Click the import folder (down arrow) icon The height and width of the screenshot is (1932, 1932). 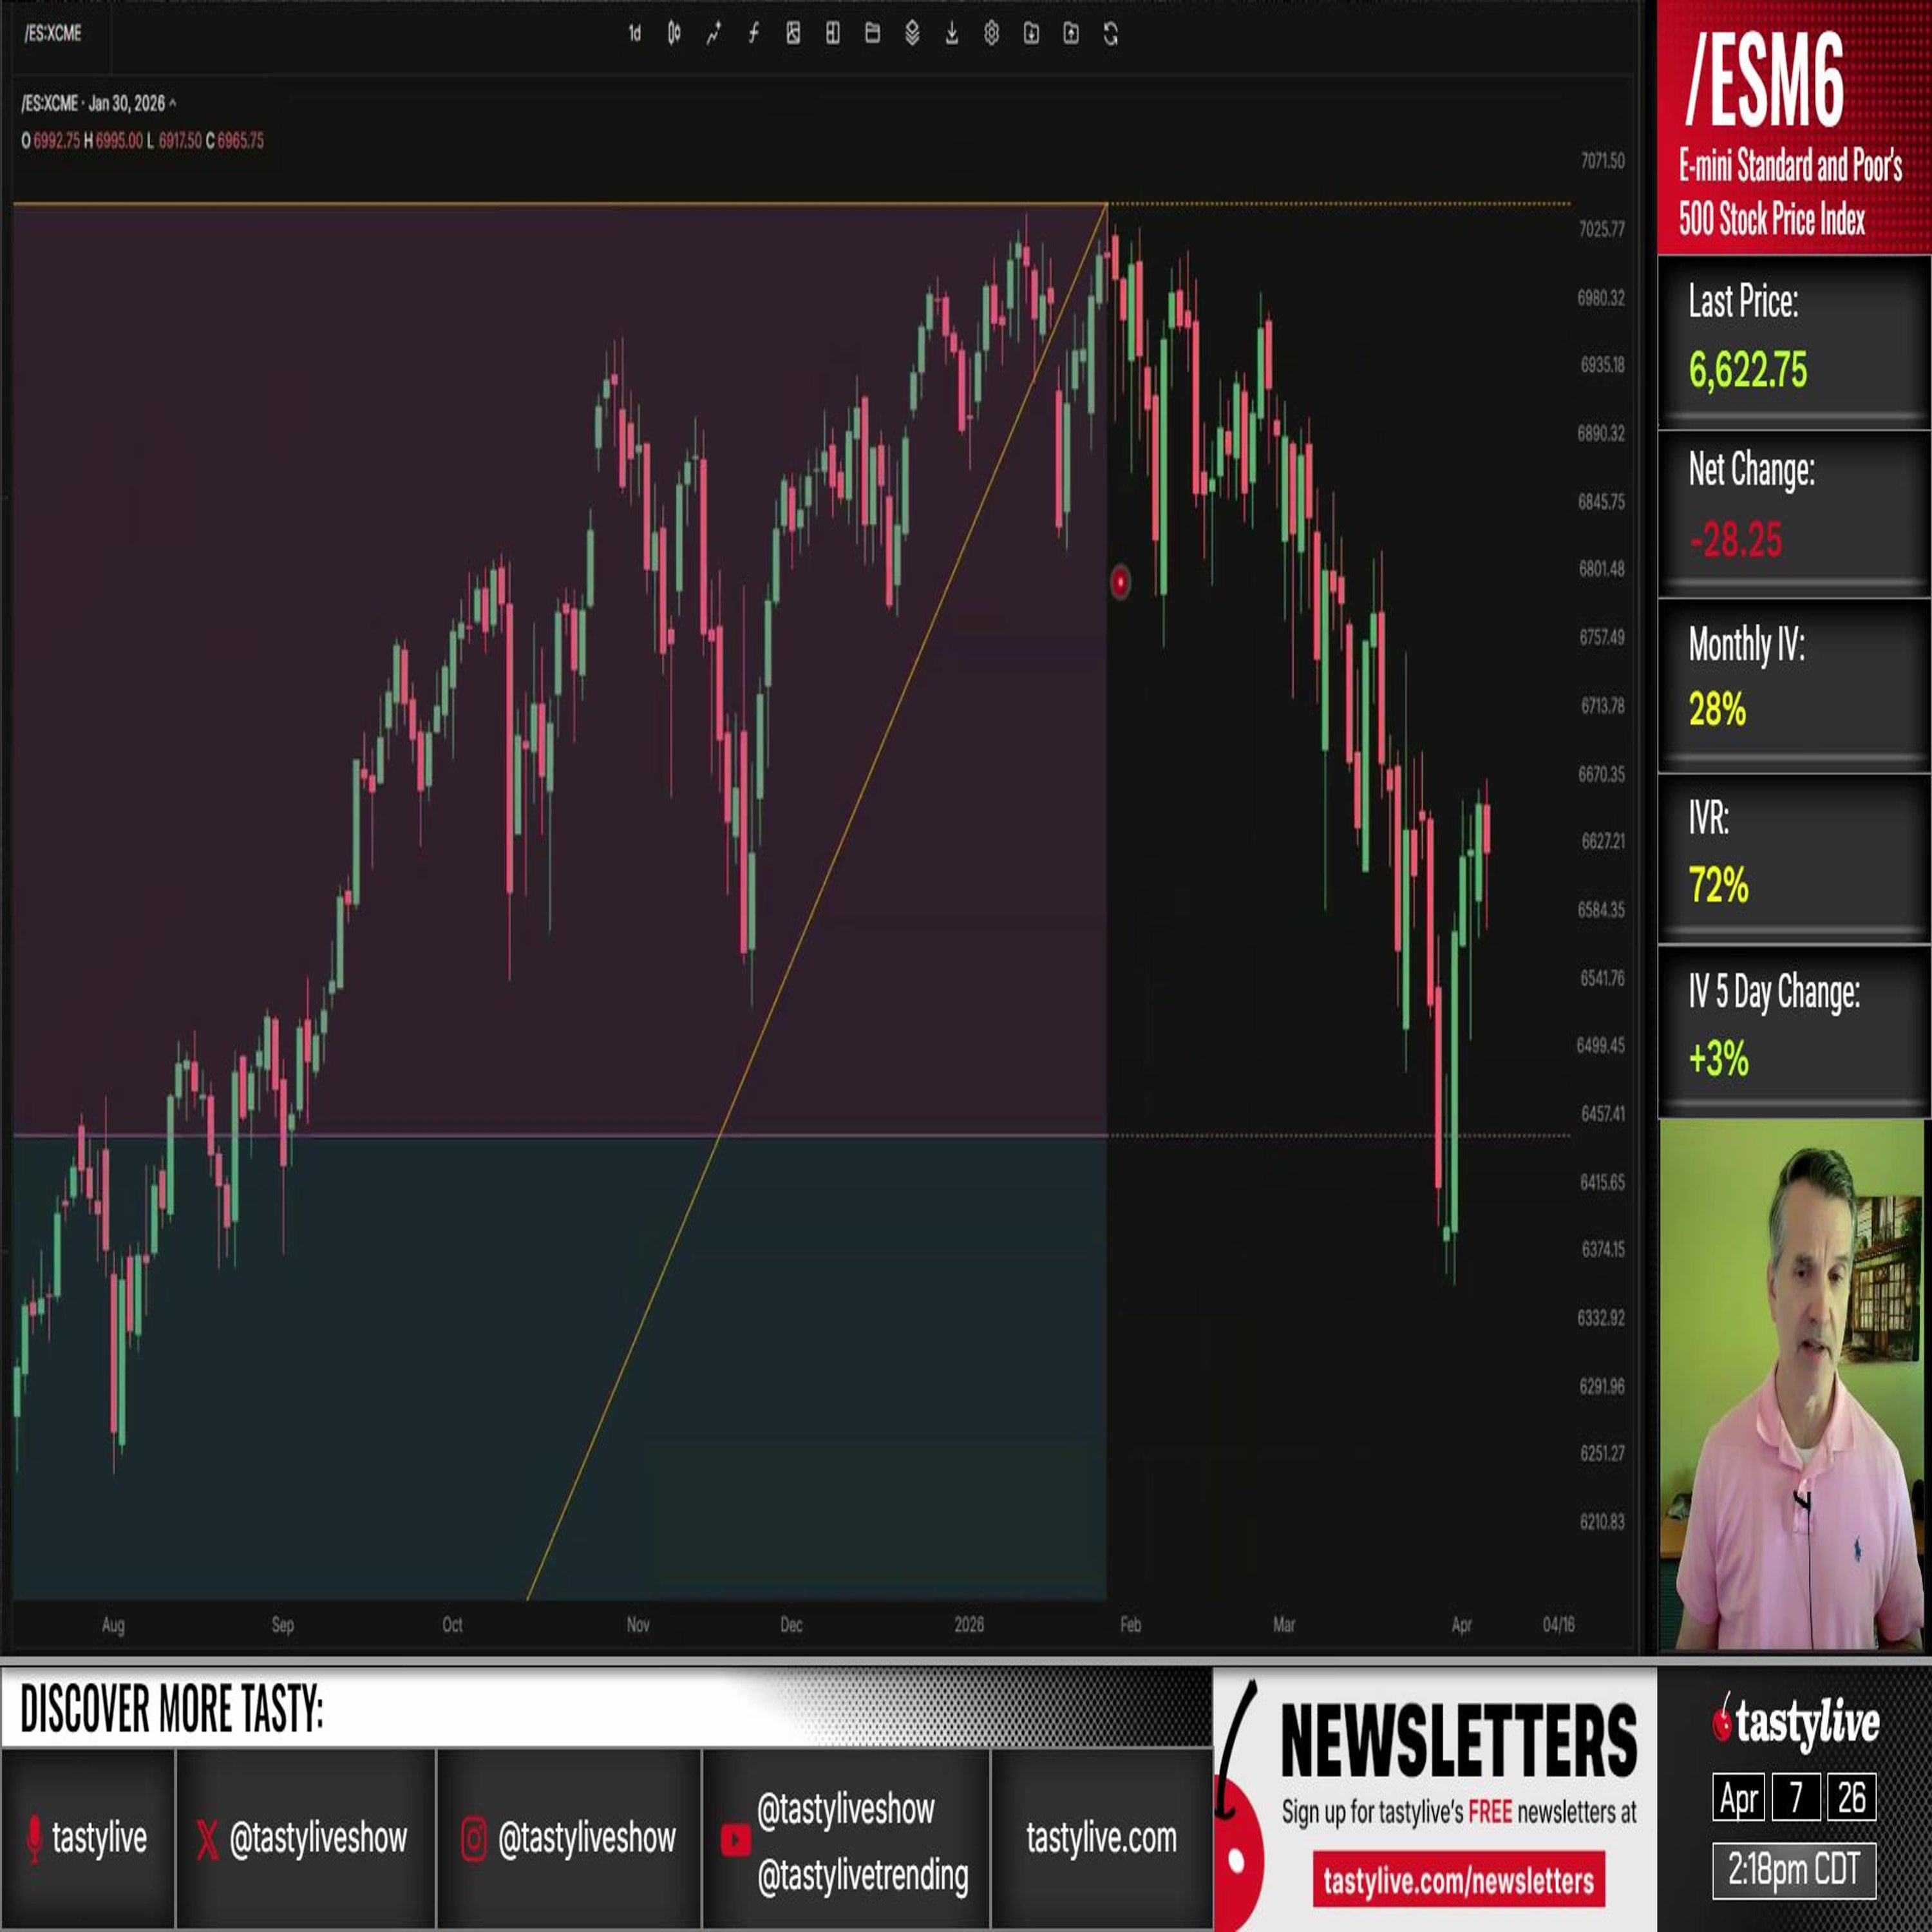[1031, 34]
